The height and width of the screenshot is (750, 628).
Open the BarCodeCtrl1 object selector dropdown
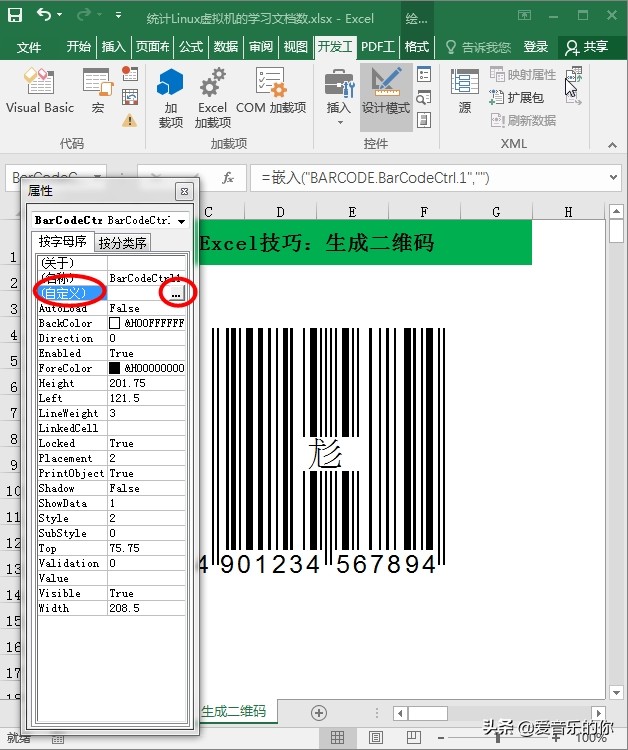pyautogui.click(x=181, y=221)
